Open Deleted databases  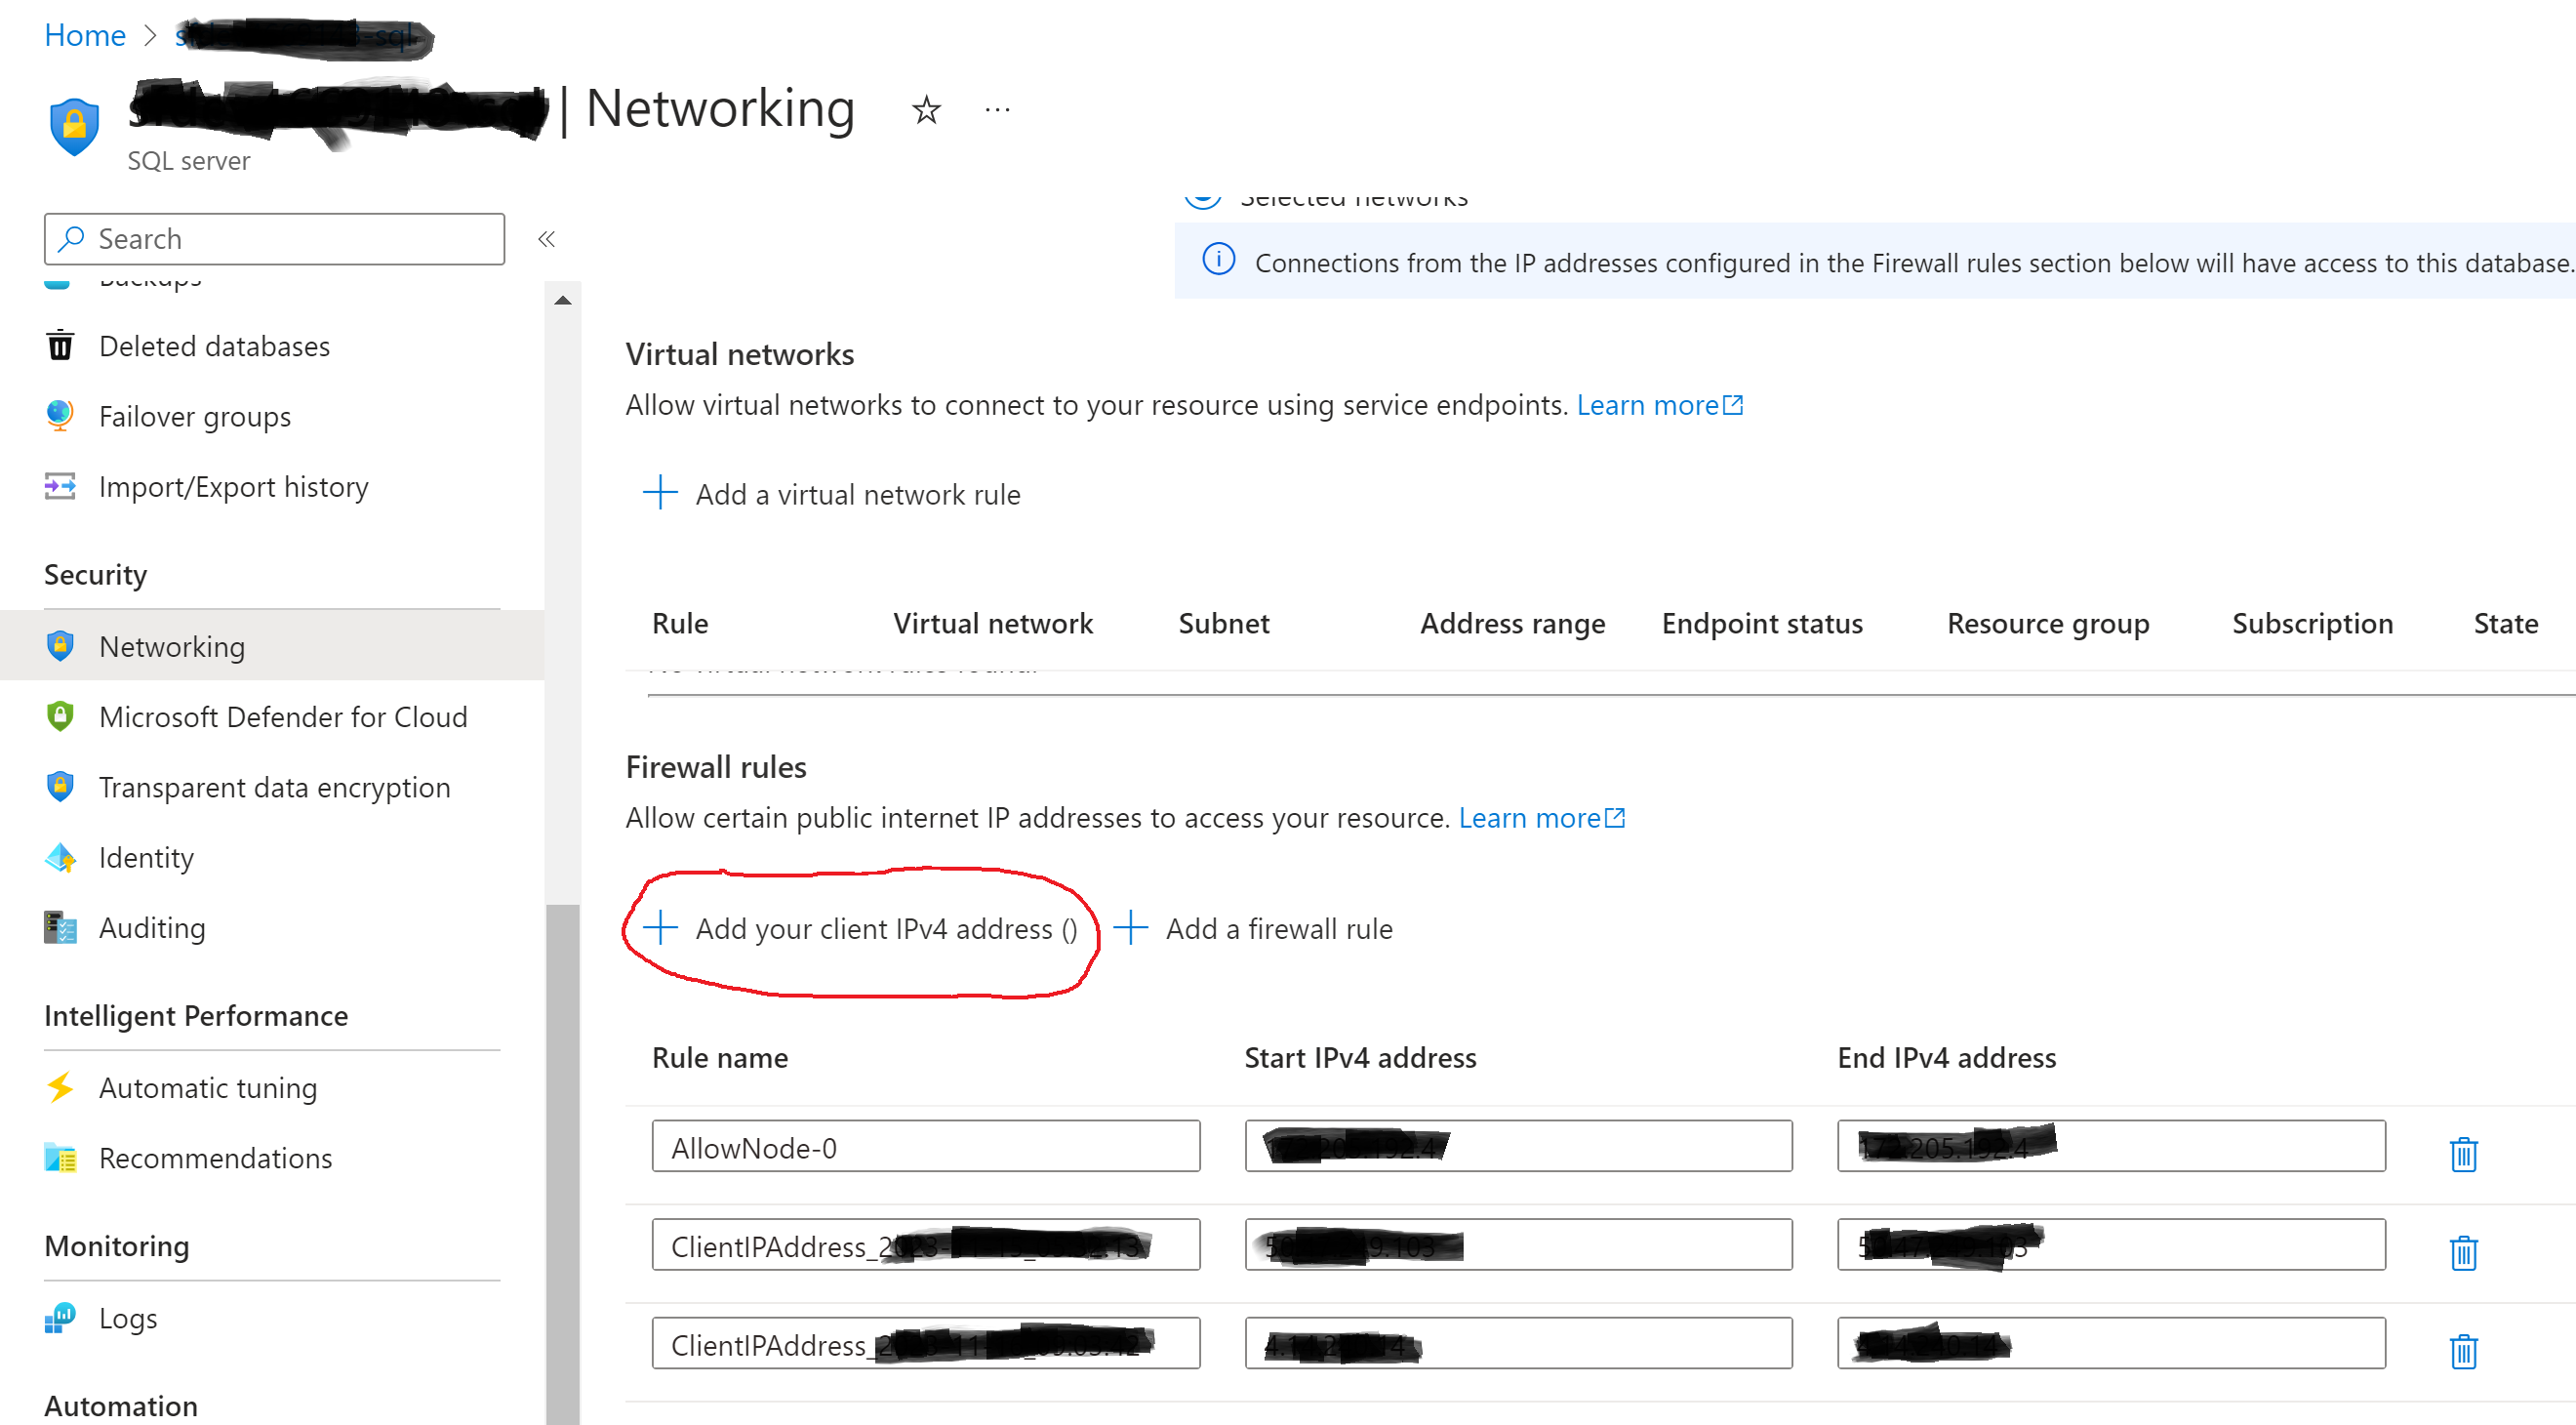(x=214, y=346)
